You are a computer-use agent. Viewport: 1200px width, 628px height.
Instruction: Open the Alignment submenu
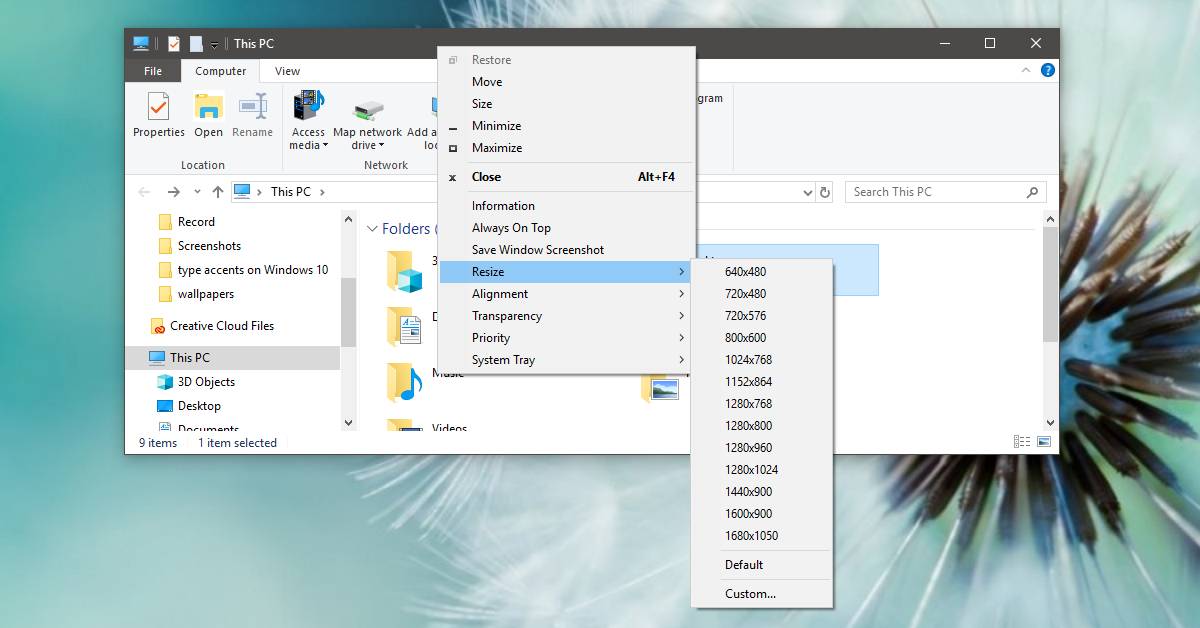pyautogui.click(x=500, y=293)
